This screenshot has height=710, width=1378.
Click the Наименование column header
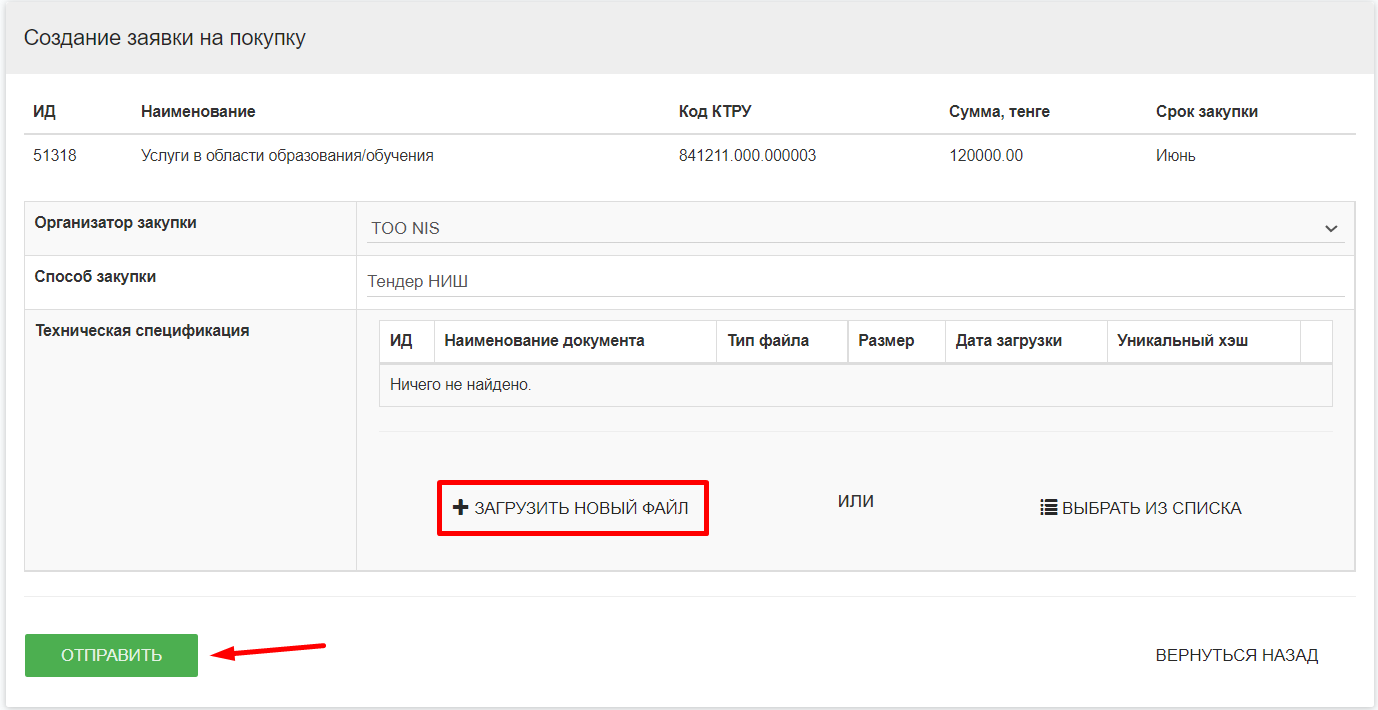click(x=198, y=112)
